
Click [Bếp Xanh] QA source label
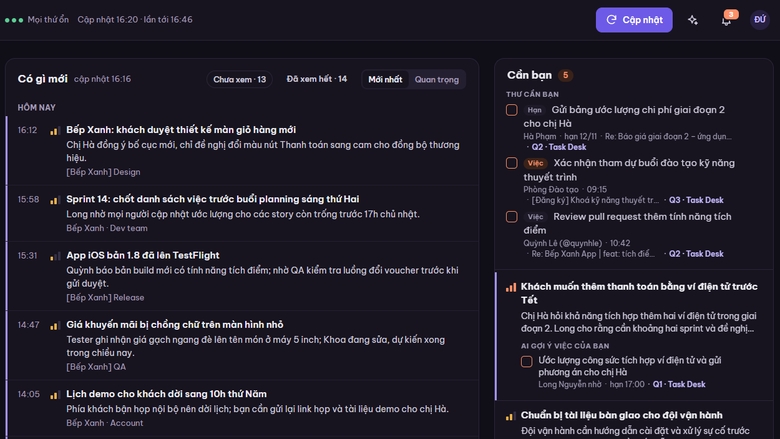pyautogui.click(x=96, y=367)
